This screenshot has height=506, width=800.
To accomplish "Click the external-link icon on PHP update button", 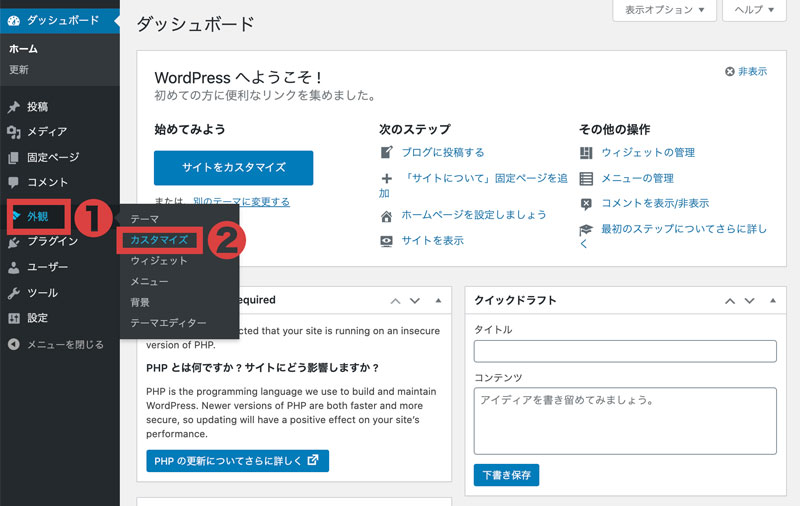I will pyautogui.click(x=313, y=460).
